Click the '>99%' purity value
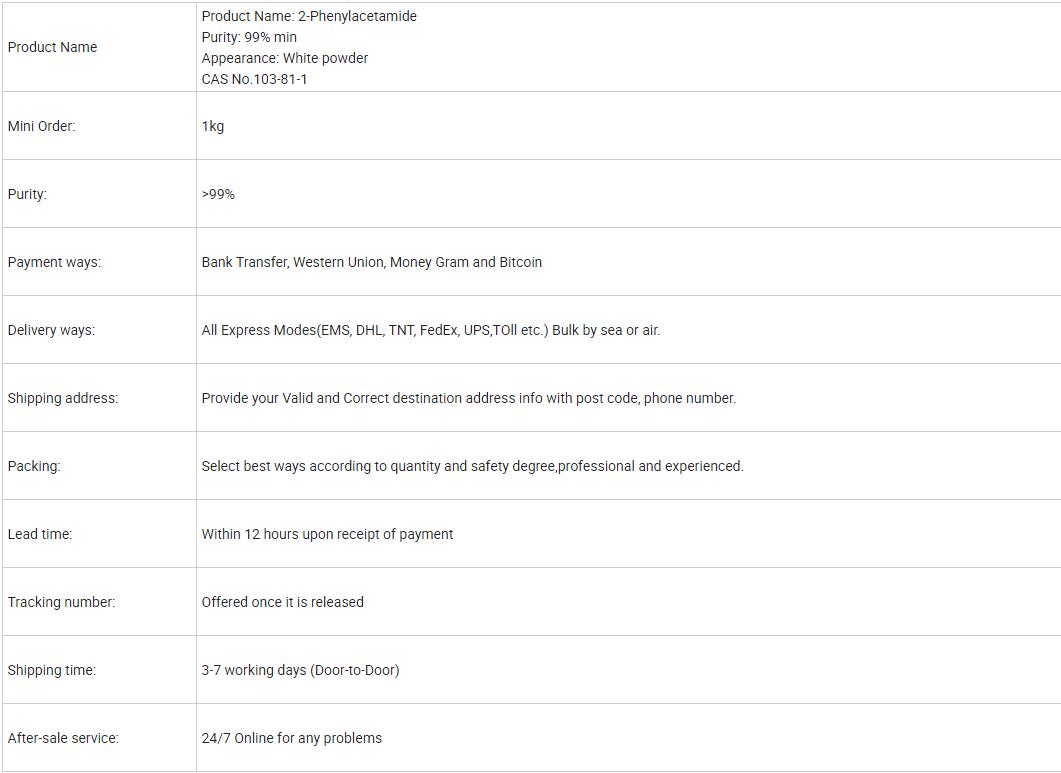 218,194
